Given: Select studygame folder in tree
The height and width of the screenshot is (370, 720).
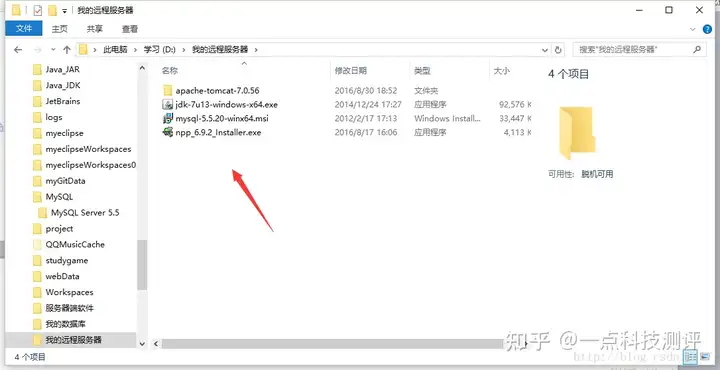Looking at the screenshot, I should pyautogui.click(x=67, y=260).
